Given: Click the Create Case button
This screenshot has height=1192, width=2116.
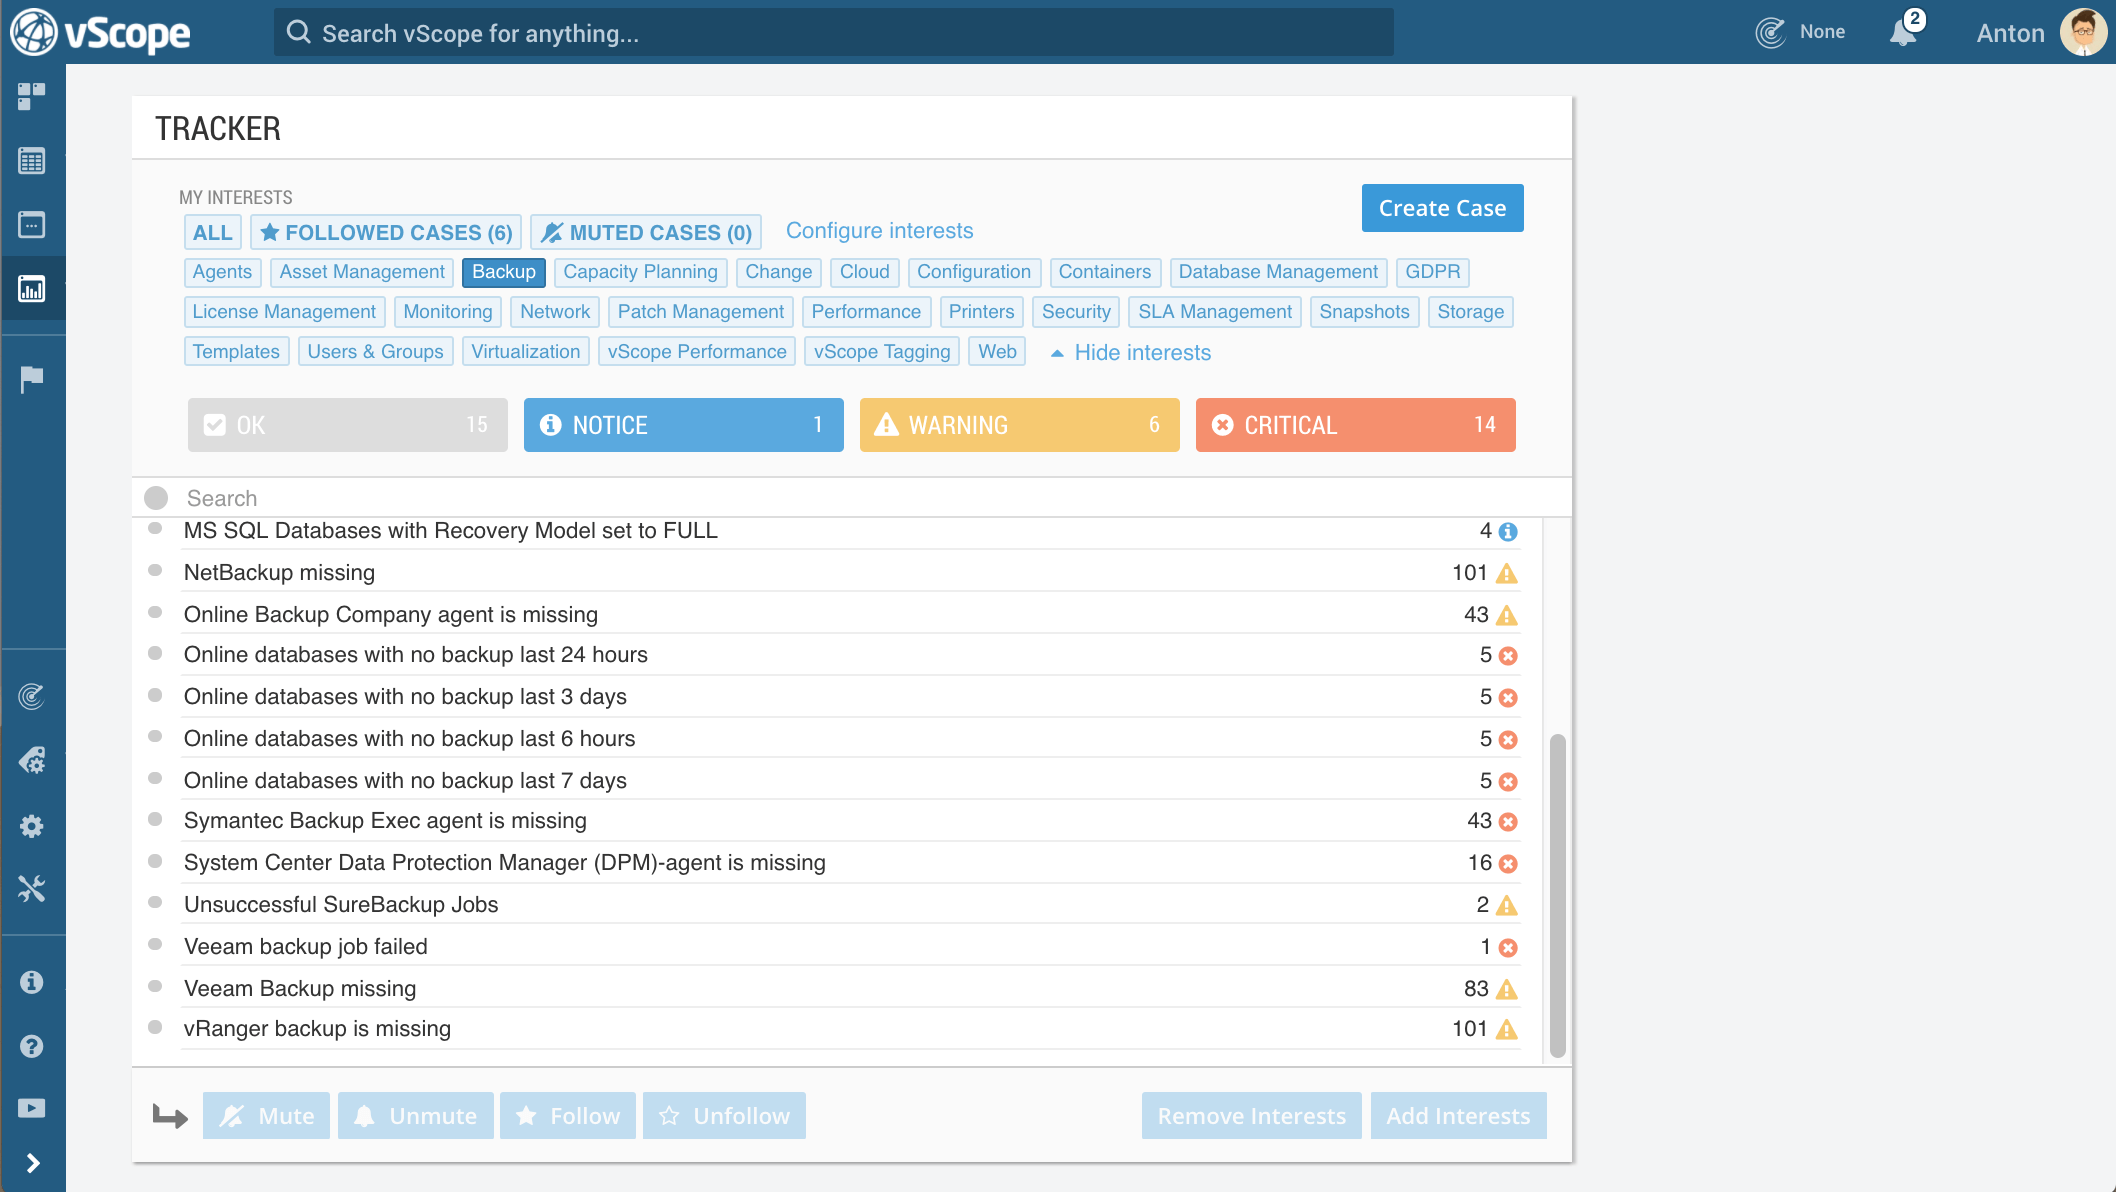Looking at the screenshot, I should 1442,208.
